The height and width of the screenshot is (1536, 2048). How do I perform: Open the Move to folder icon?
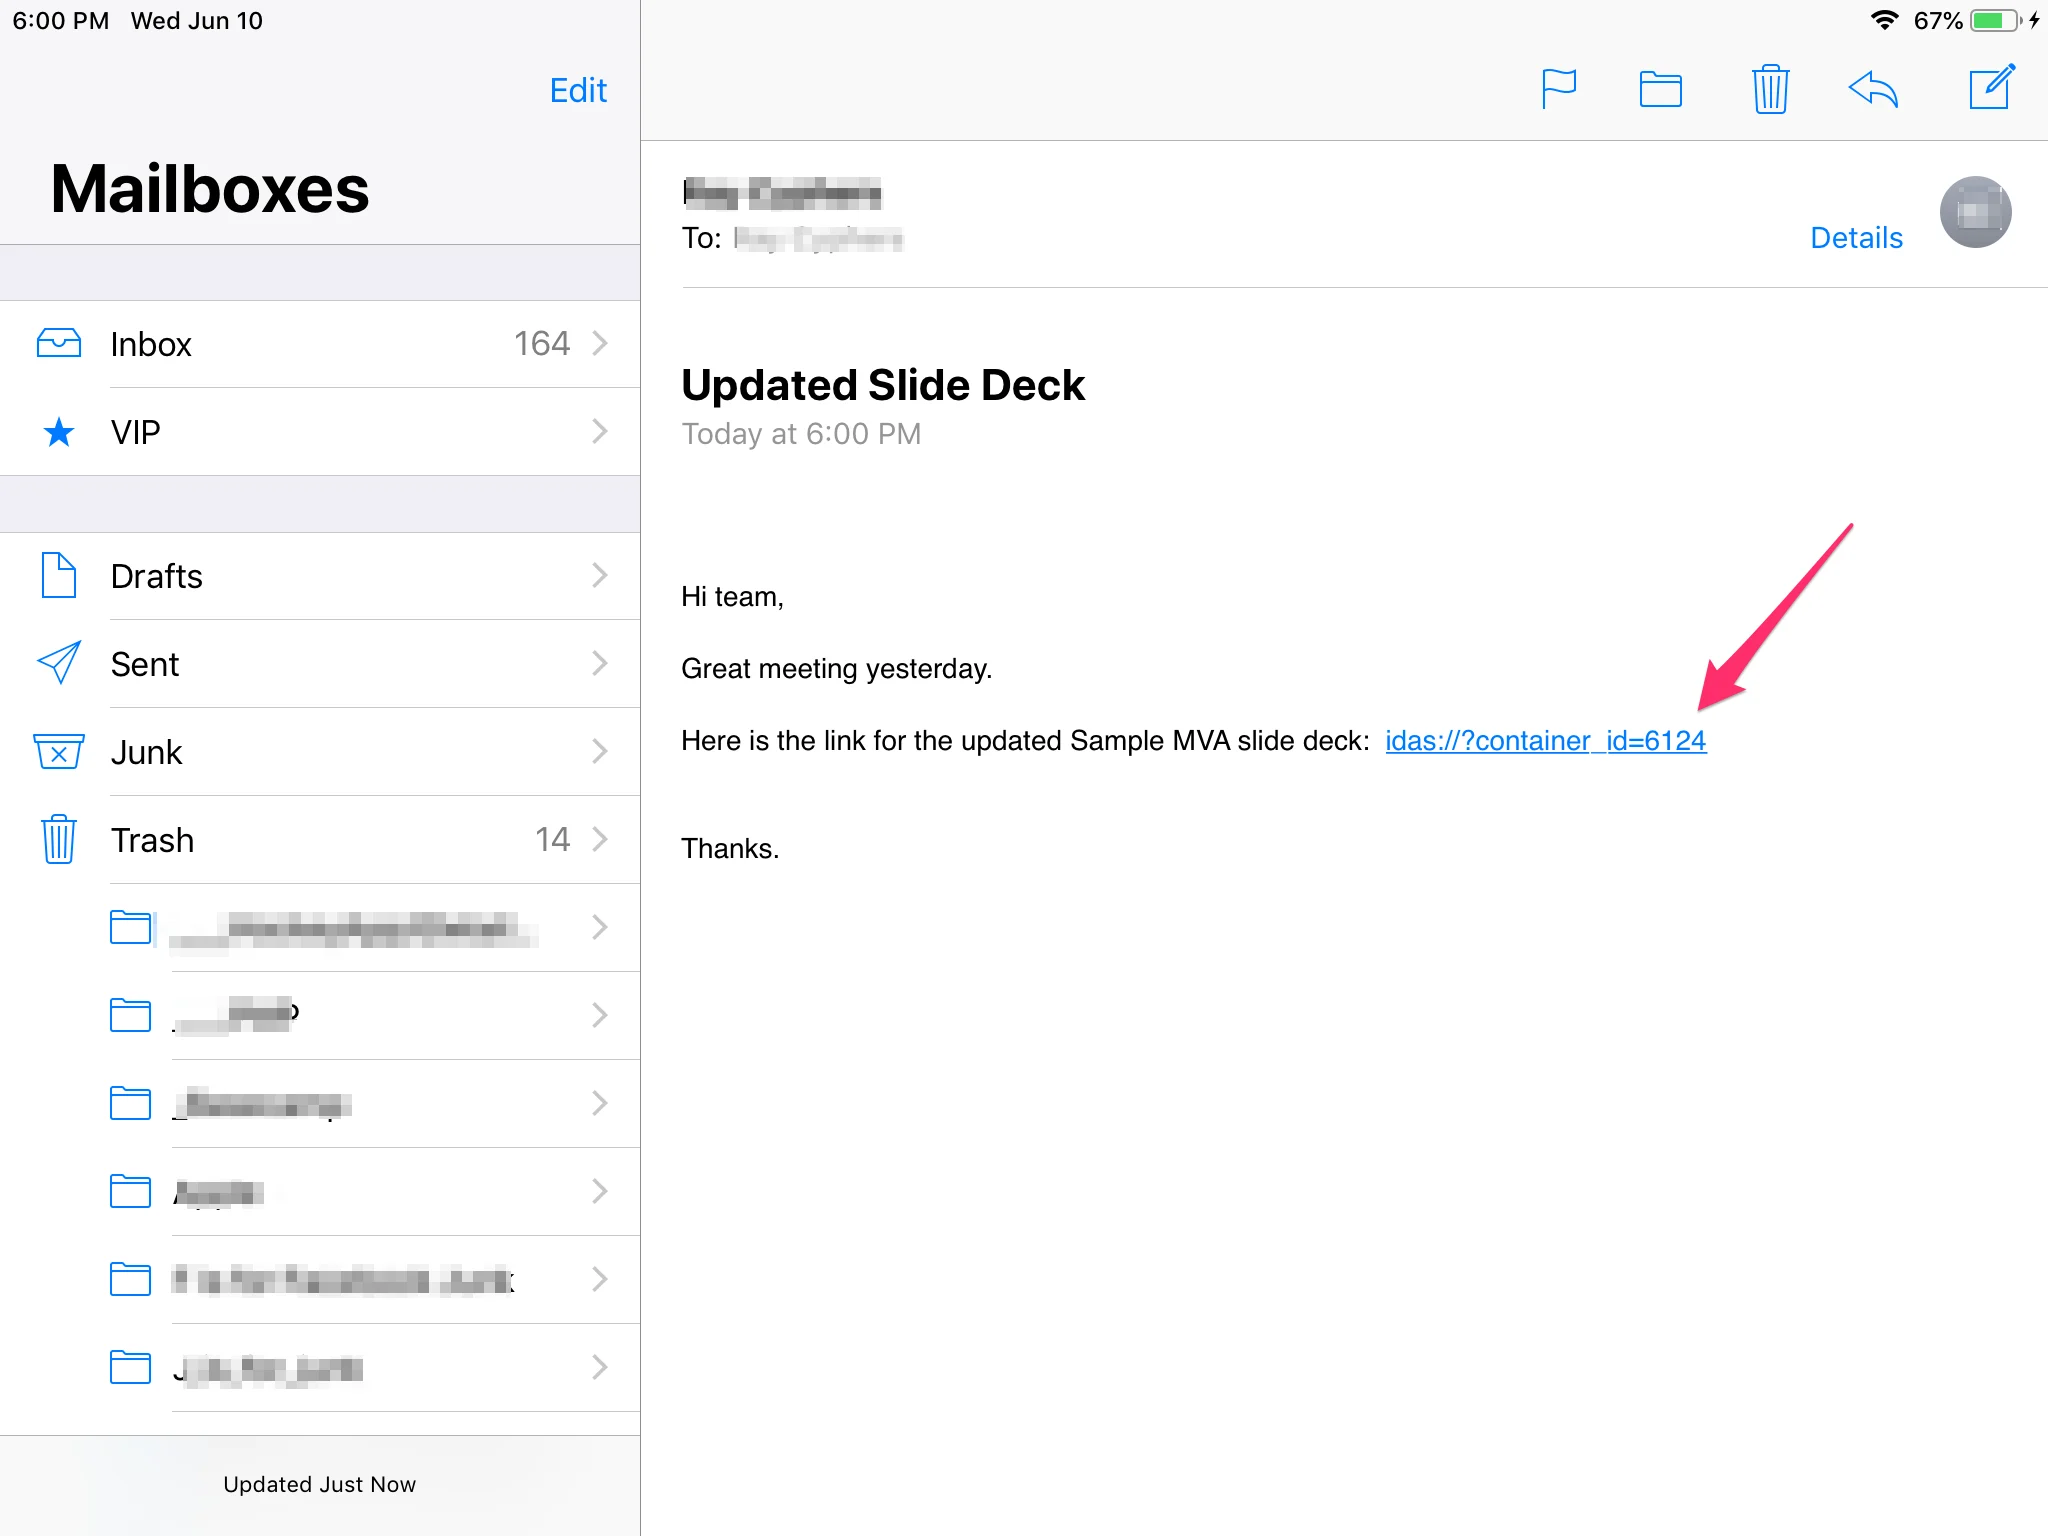1660,89
